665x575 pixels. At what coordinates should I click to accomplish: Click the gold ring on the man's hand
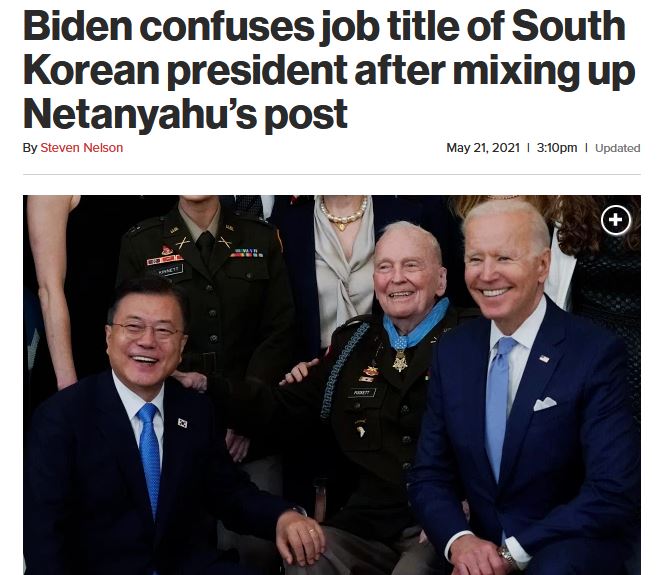[x=311, y=531]
